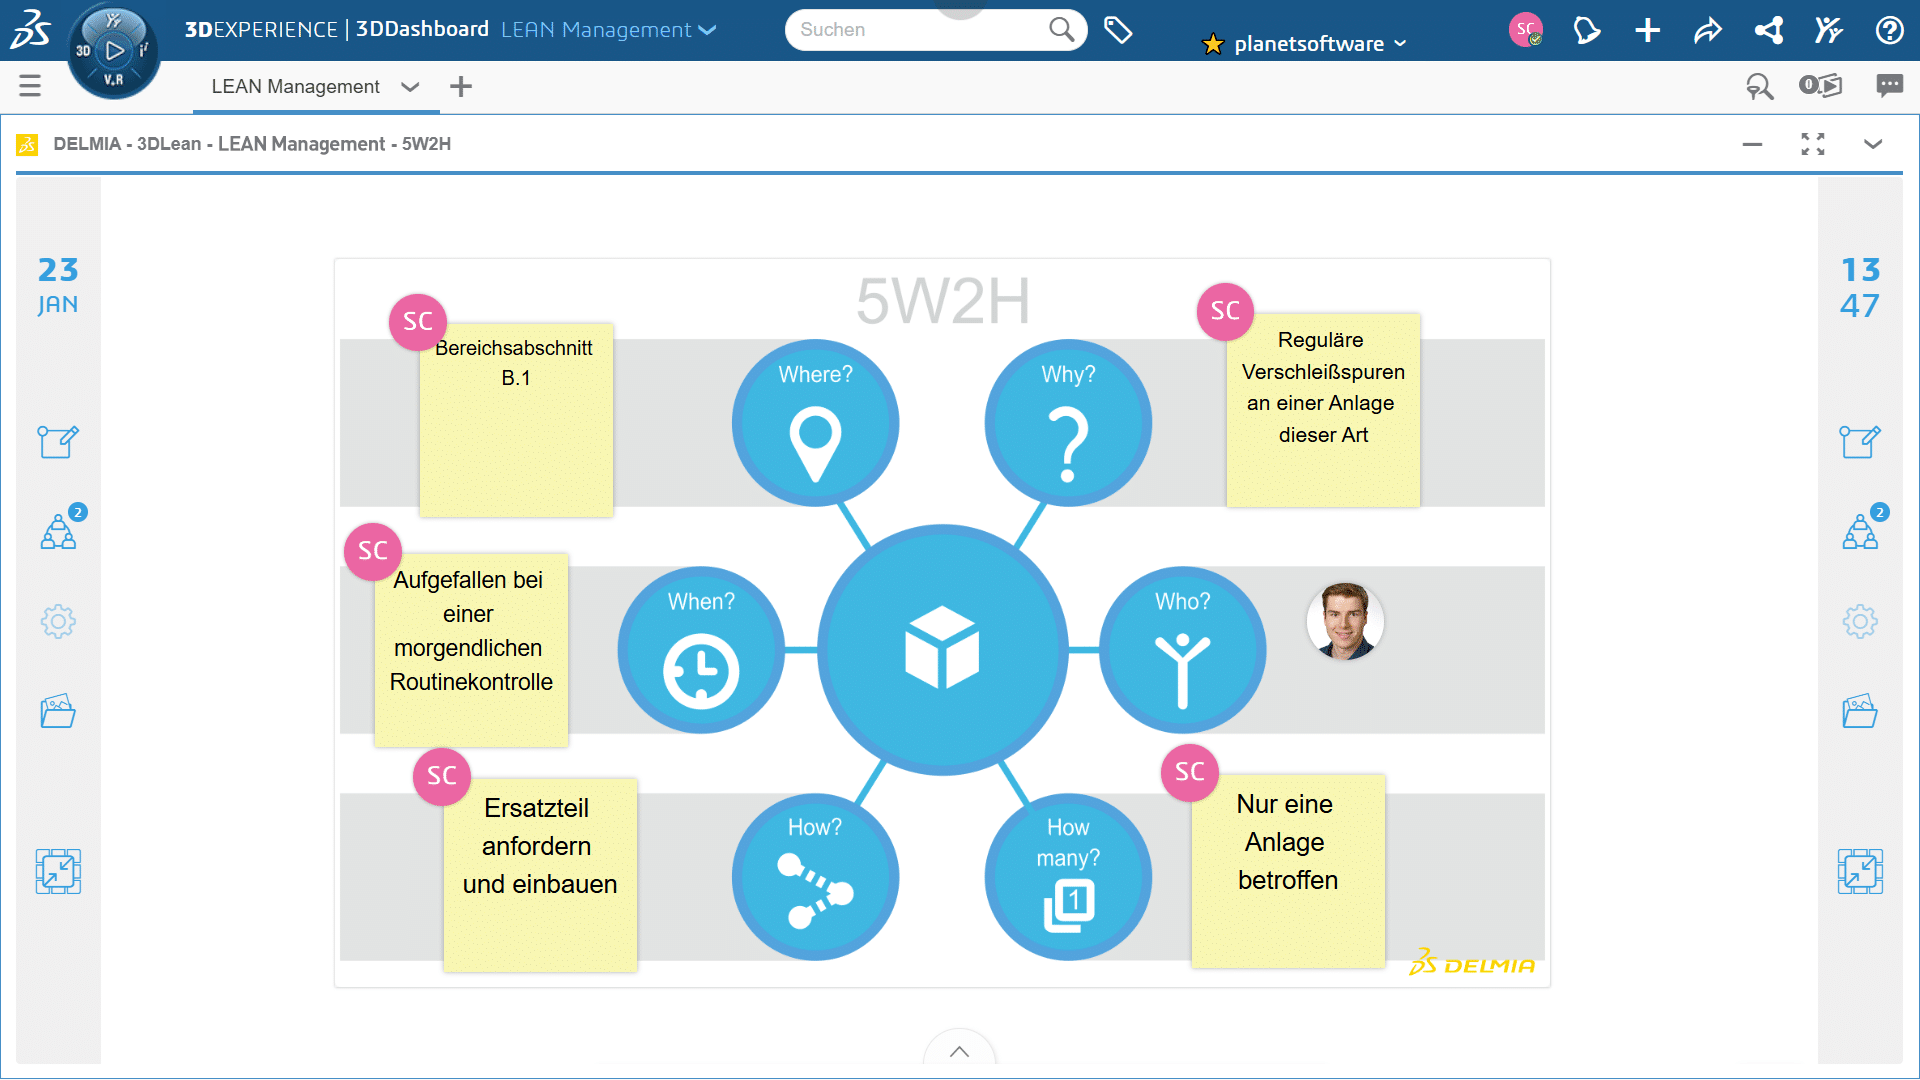This screenshot has height=1080, width=1920.
Task: Open the LEAN Management tab chevron menu
Action: (x=410, y=87)
